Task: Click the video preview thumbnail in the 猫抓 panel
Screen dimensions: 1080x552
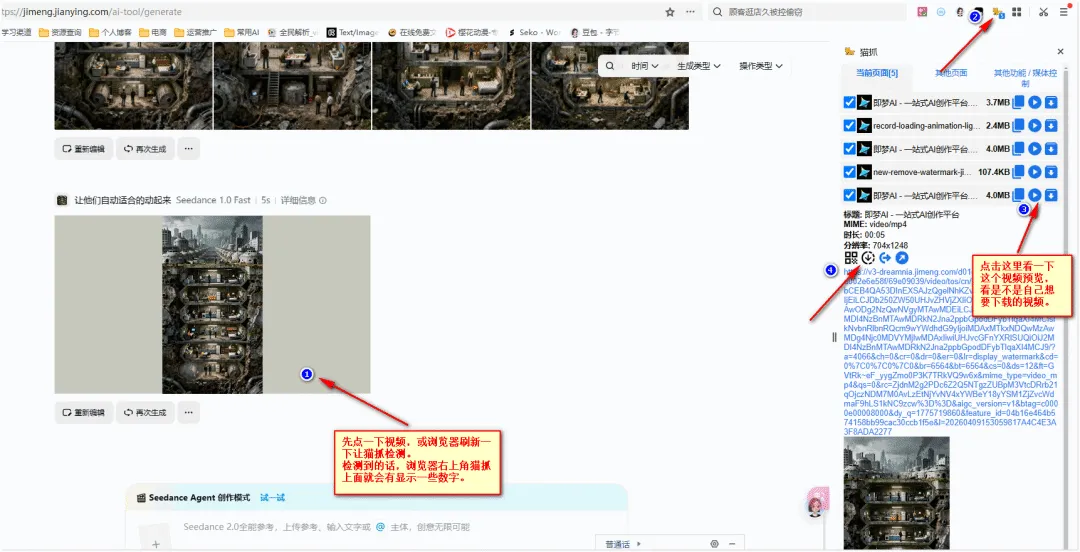Action: pyautogui.click(x=896, y=493)
